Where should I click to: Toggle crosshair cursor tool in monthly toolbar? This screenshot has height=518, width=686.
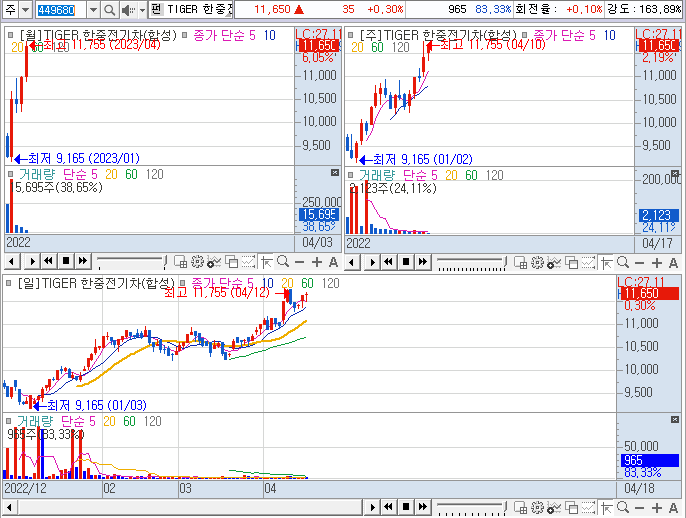click(266, 262)
